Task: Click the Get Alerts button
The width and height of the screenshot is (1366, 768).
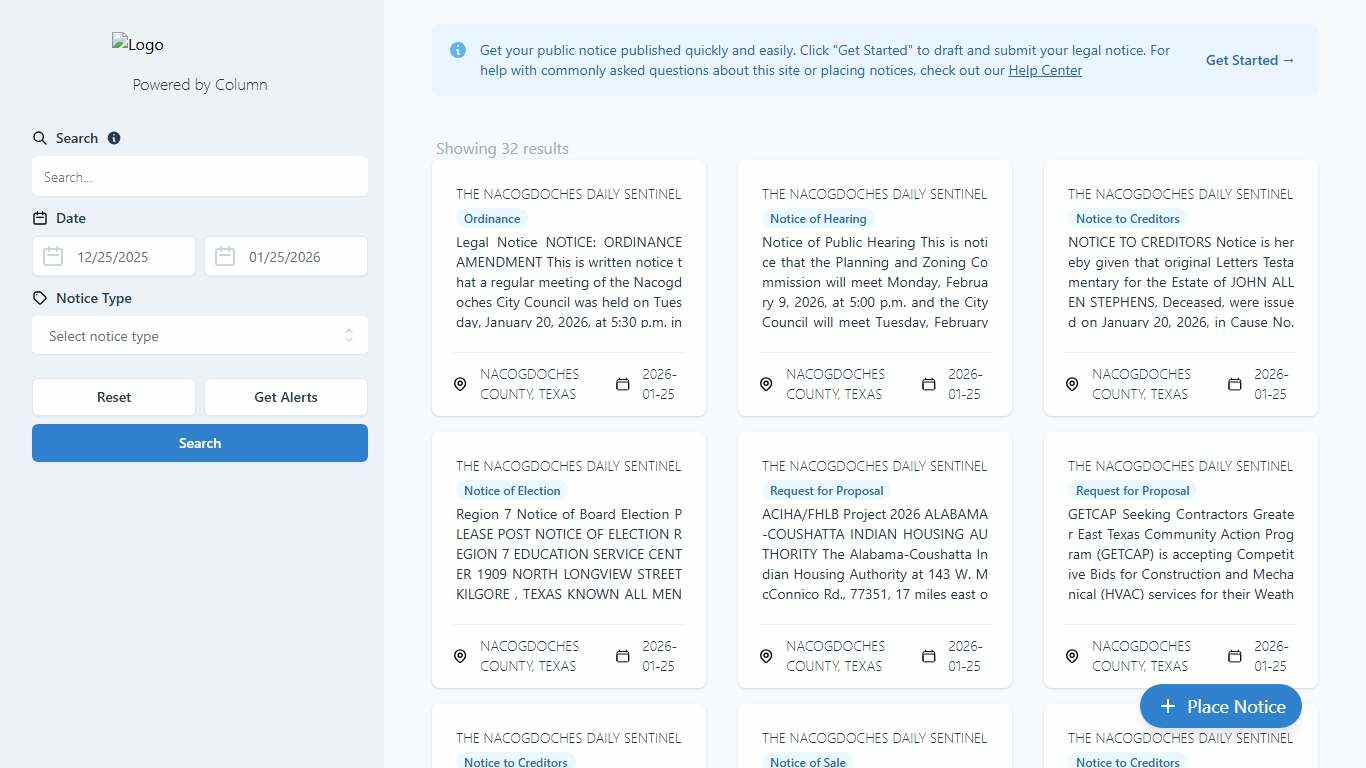Action: click(x=286, y=397)
